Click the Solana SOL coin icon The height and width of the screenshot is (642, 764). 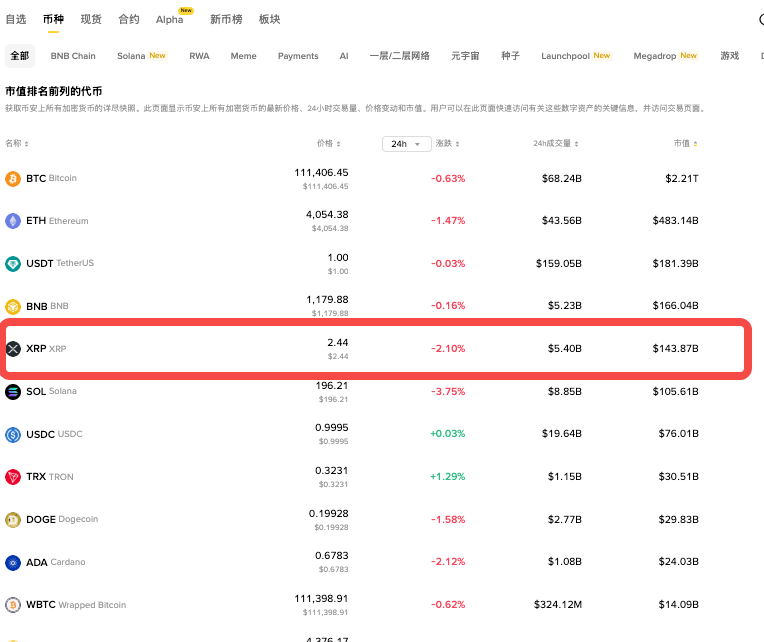click(13, 392)
